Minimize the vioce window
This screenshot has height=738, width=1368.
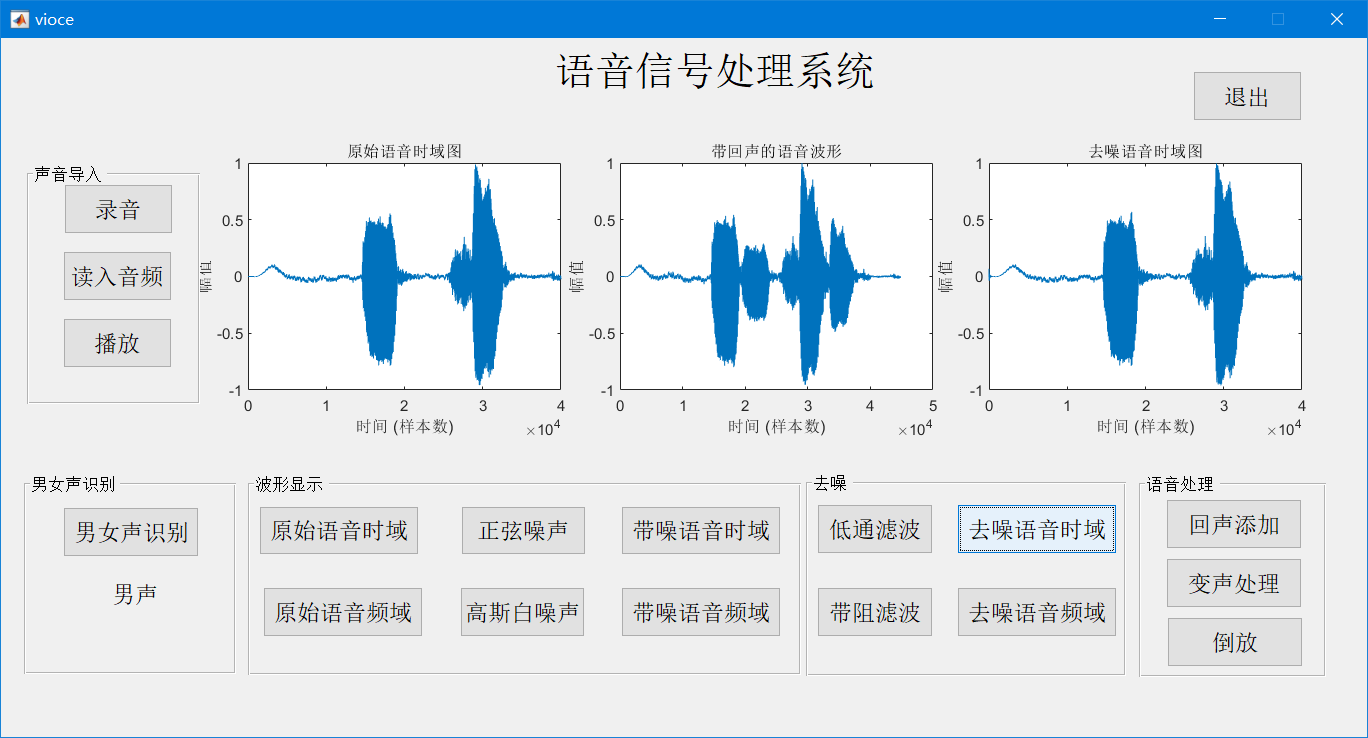coord(1219,19)
